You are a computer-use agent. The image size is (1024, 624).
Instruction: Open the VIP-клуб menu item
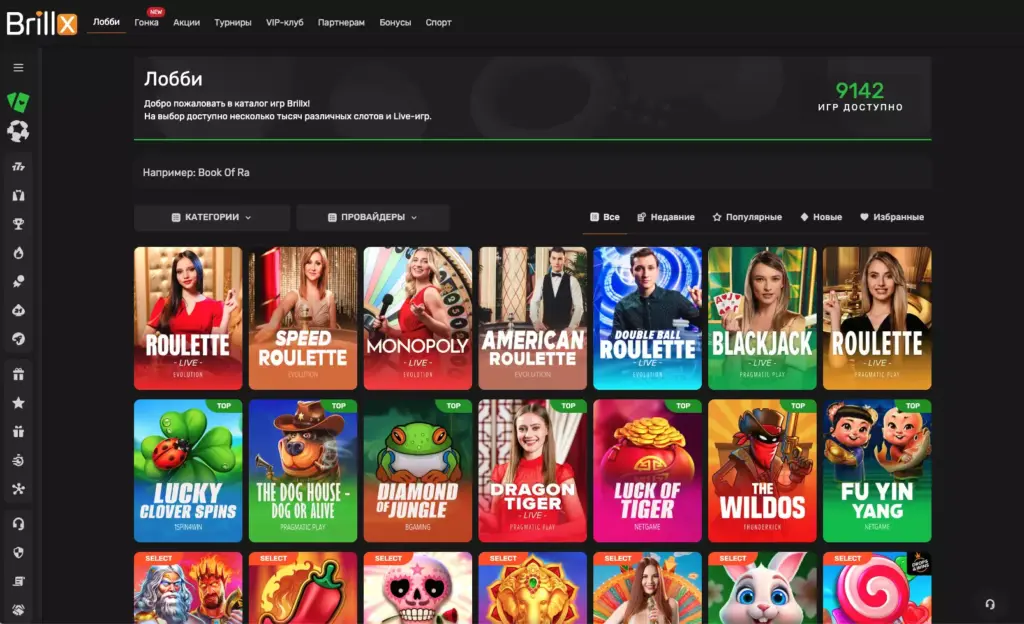[x=286, y=21]
